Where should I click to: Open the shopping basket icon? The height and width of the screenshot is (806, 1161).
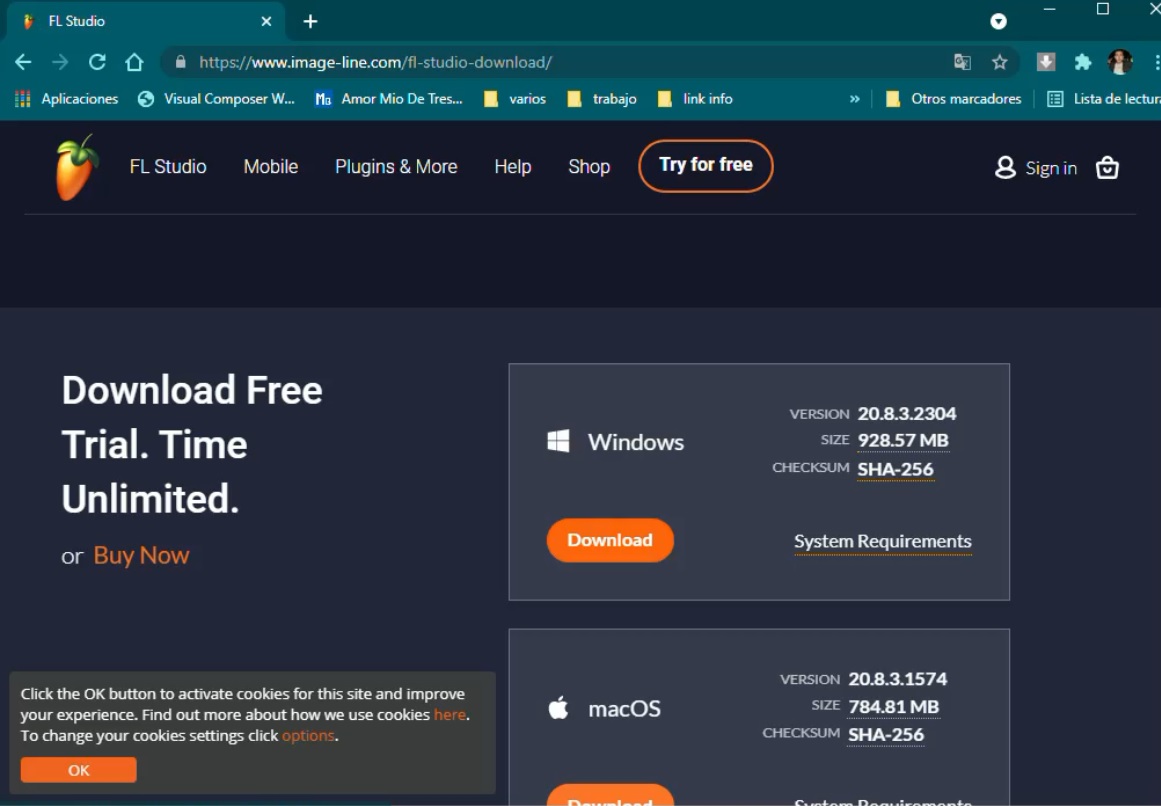[x=1107, y=167]
